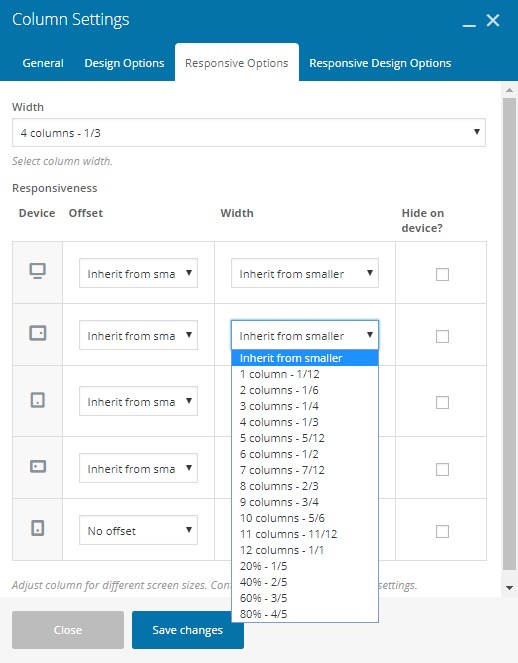Close the Column Settings dialog with X
The height and width of the screenshot is (663, 518).
coord(493,20)
